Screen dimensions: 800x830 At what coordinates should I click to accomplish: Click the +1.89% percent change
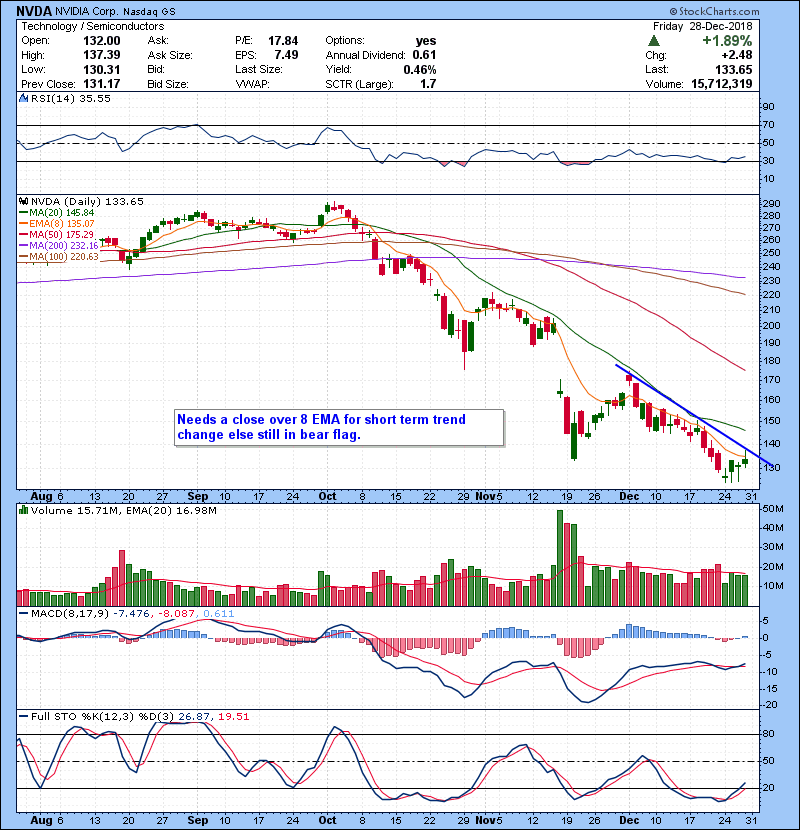[727, 41]
